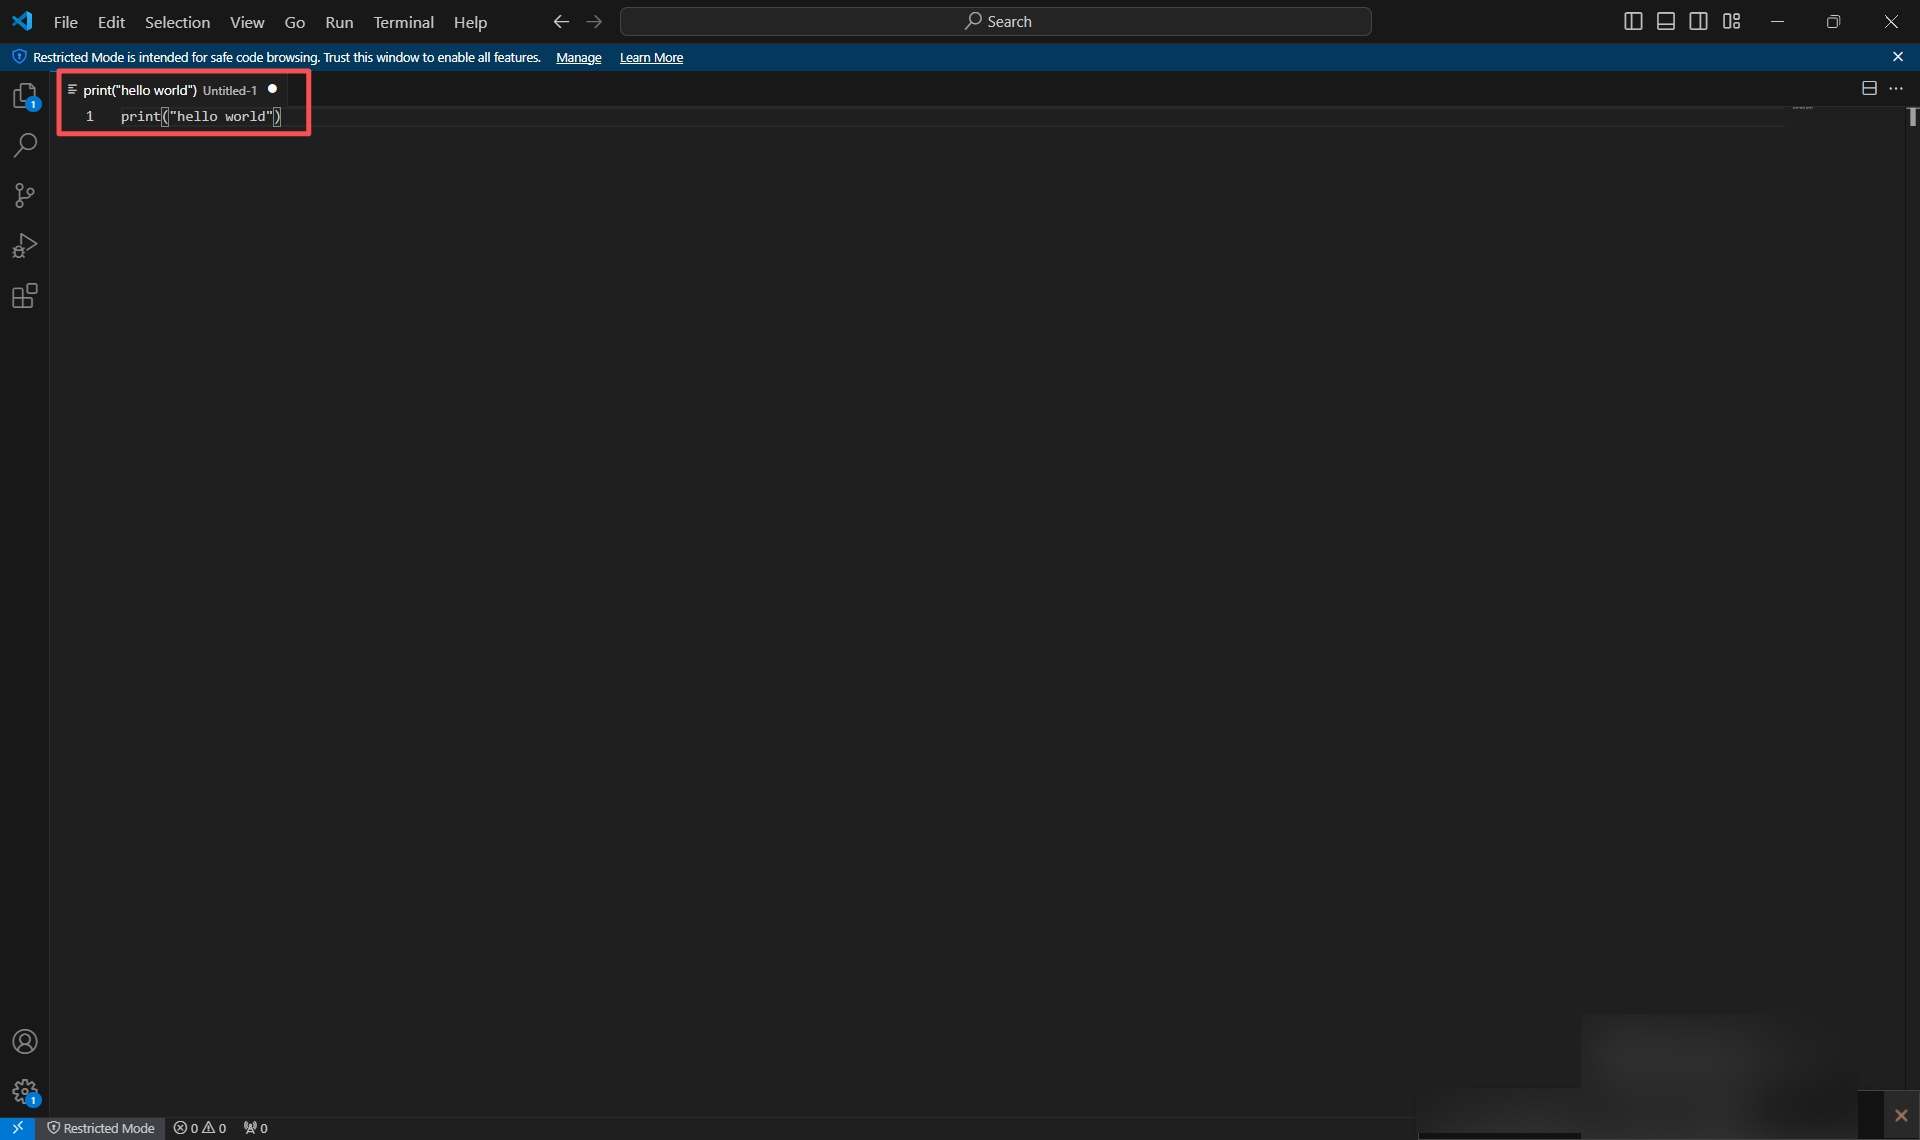1920x1140 pixels.
Task: Toggle the Primary Side Bar layout button
Action: (x=1633, y=22)
